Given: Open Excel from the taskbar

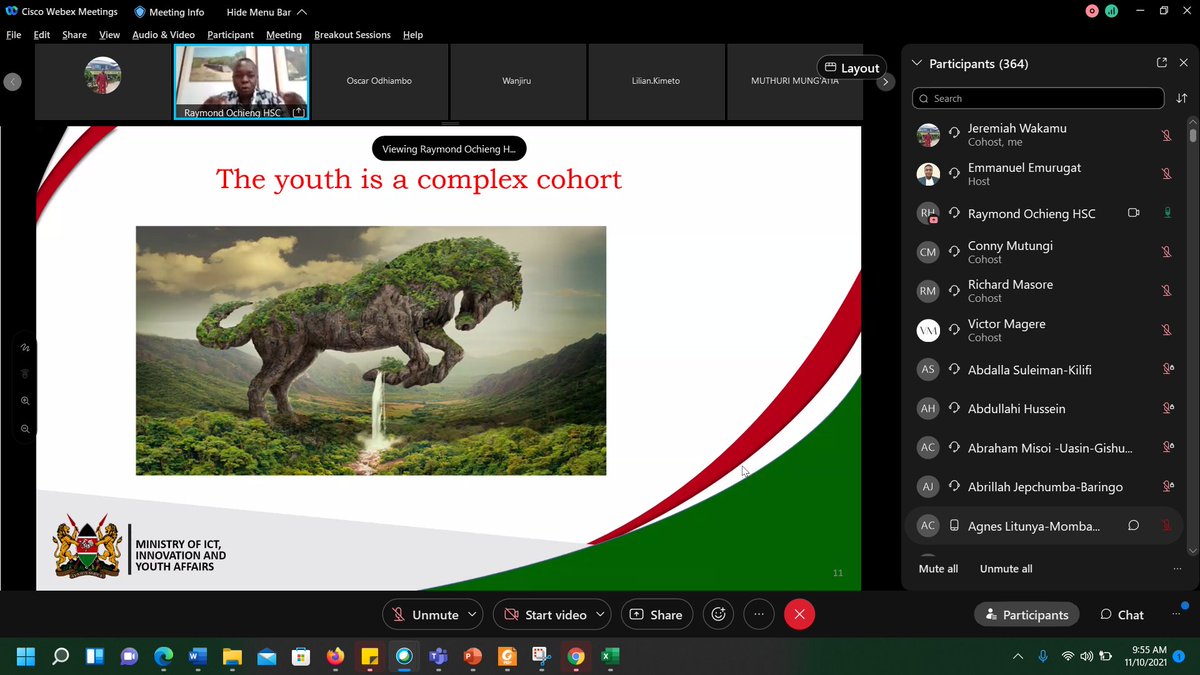Looking at the screenshot, I should click(610, 656).
